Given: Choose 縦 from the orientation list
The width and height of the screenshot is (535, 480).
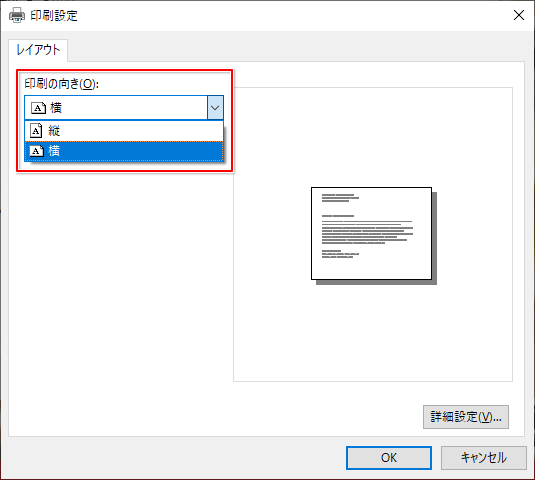Looking at the screenshot, I should [x=124, y=131].
